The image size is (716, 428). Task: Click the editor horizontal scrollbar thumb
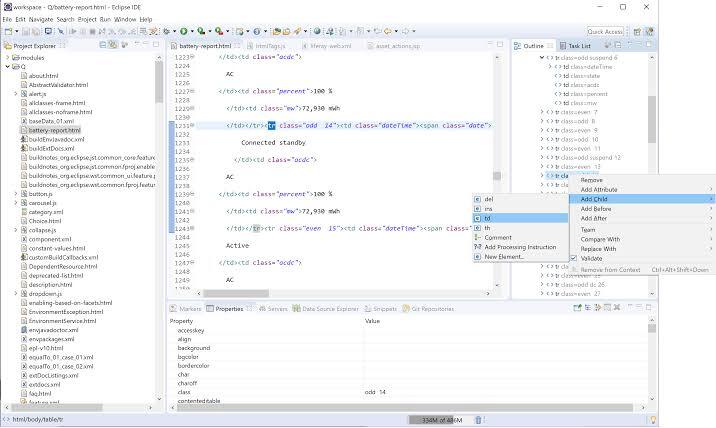click(236, 293)
